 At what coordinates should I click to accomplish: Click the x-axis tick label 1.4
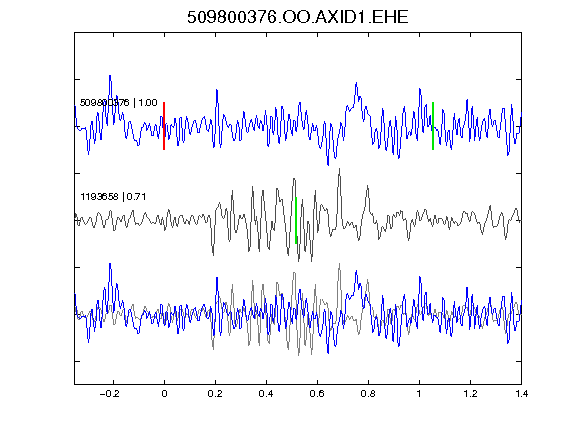point(521,394)
